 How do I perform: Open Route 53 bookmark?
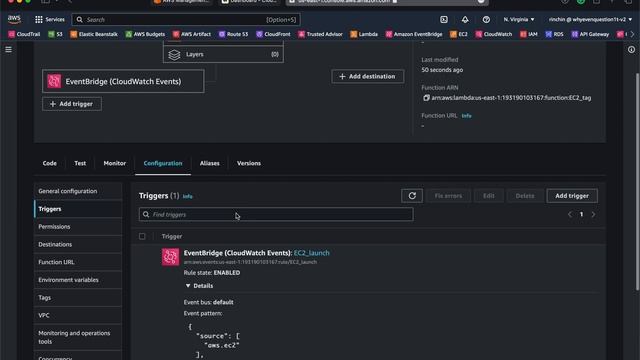point(233,34)
